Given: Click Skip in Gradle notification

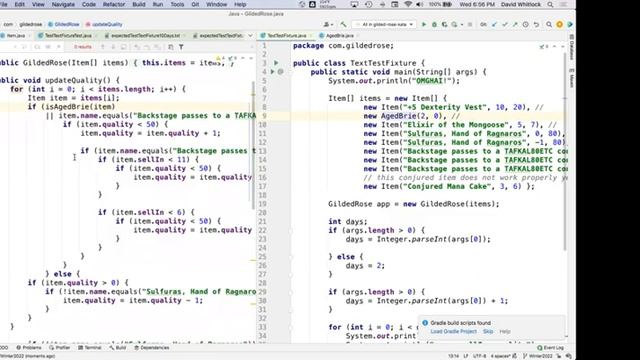Looking at the screenshot, I should (488, 331).
